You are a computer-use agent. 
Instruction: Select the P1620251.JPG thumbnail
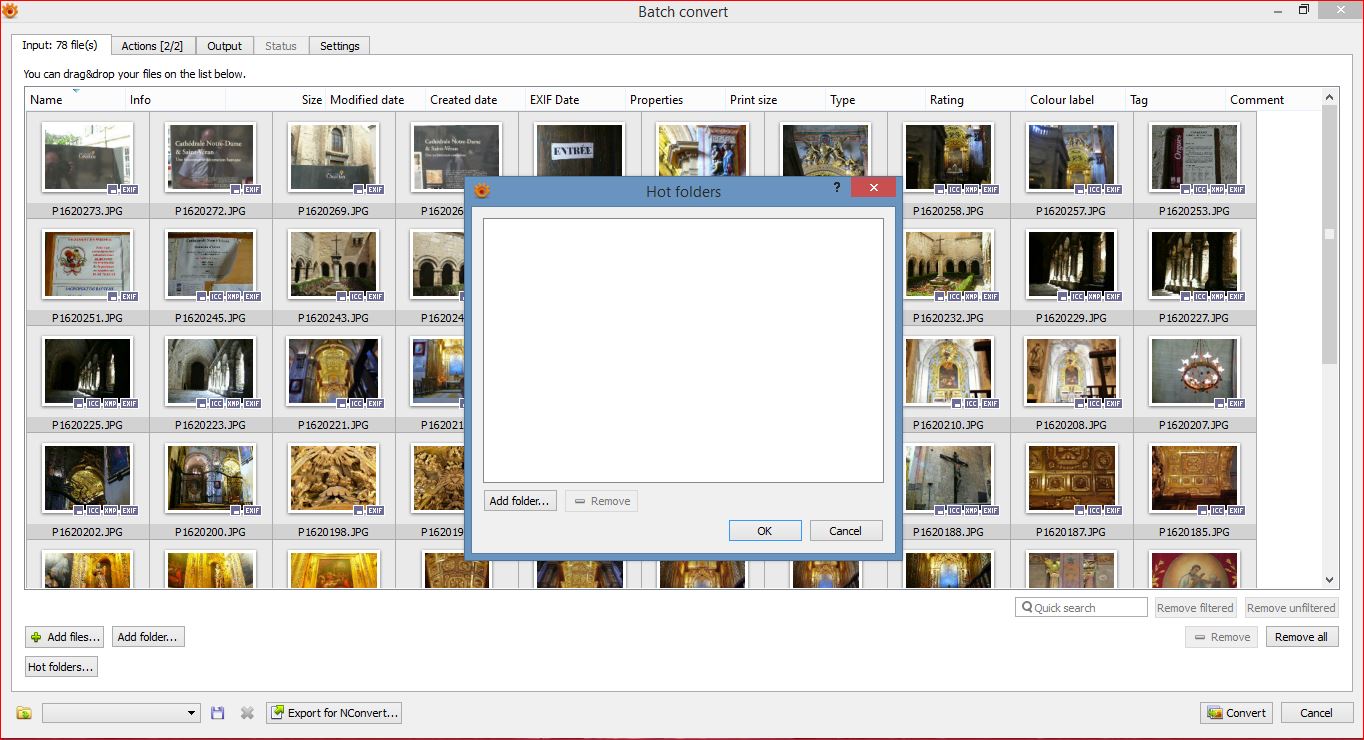pyautogui.click(x=88, y=264)
